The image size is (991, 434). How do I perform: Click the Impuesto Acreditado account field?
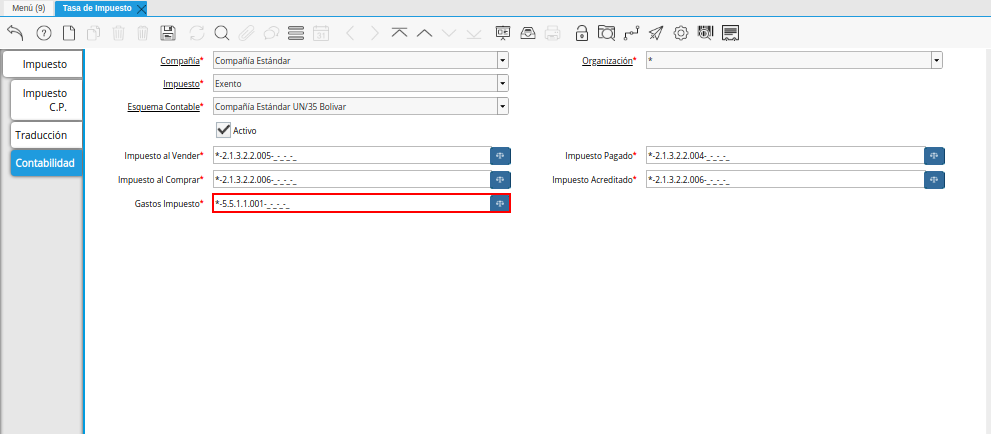tap(785, 179)
